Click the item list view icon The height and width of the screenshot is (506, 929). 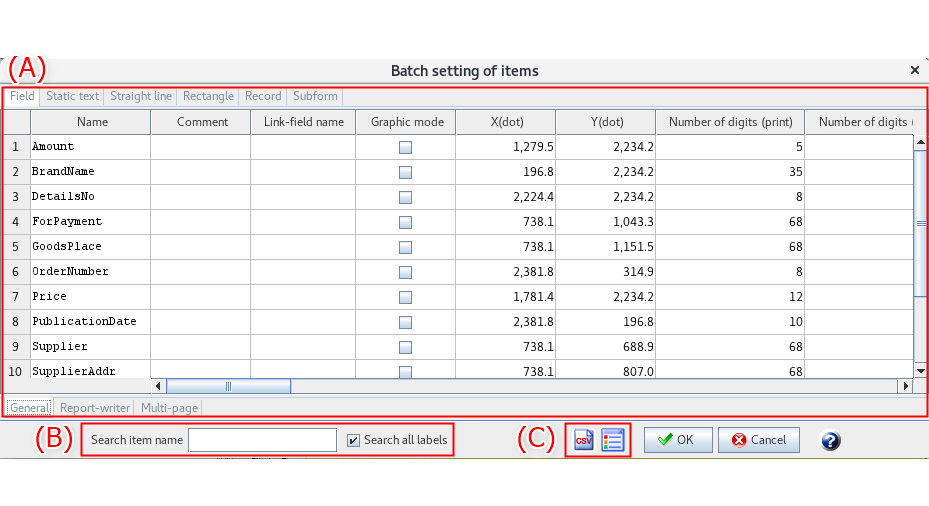pyautogui.click(x=612, y=440)
